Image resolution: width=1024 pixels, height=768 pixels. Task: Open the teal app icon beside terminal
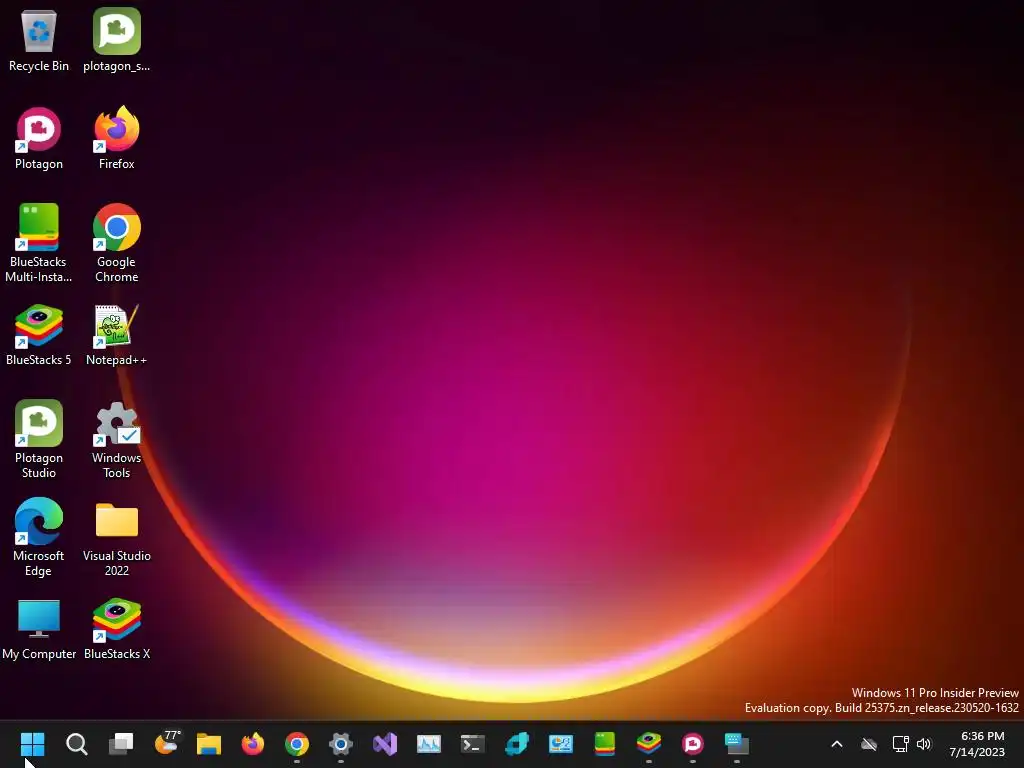click(517, 744)
